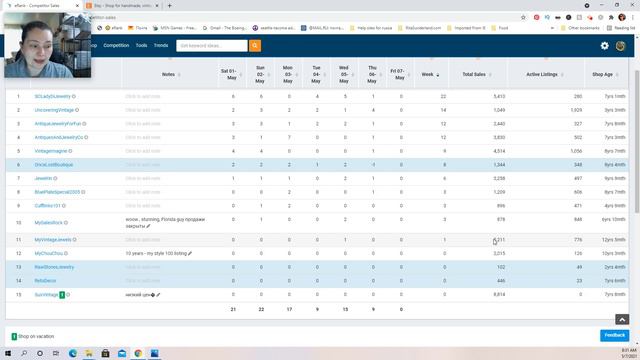Viewport: 640px width, 360px height.
Task: Click the scroll-to-top arrow button
Action: click(622, 320)
